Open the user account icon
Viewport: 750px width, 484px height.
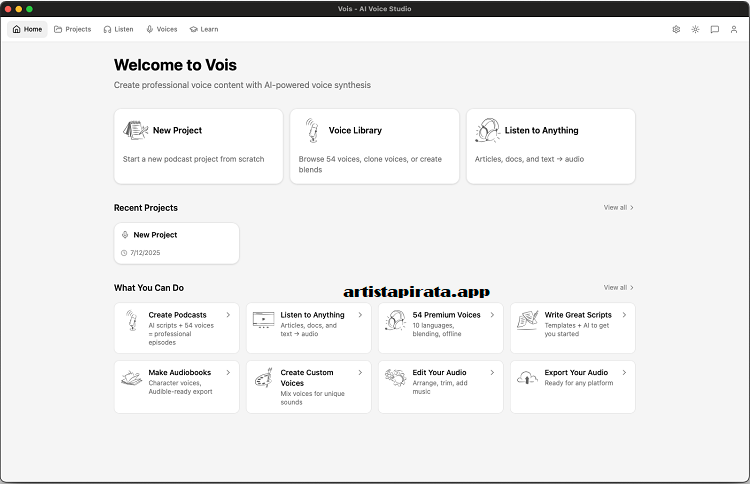point(733,29)
